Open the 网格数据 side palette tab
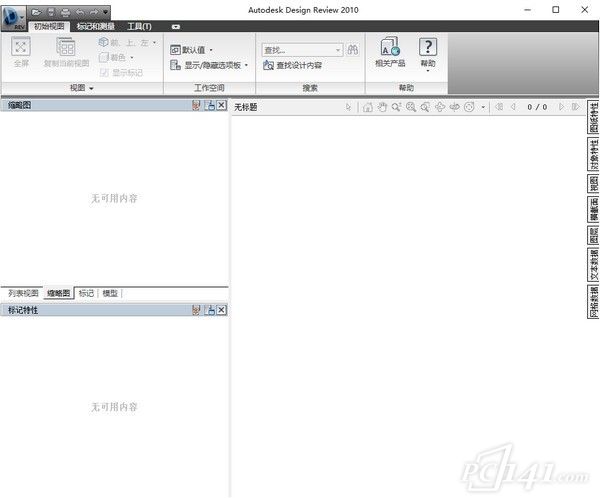600x498 pixels. point(593,302)
